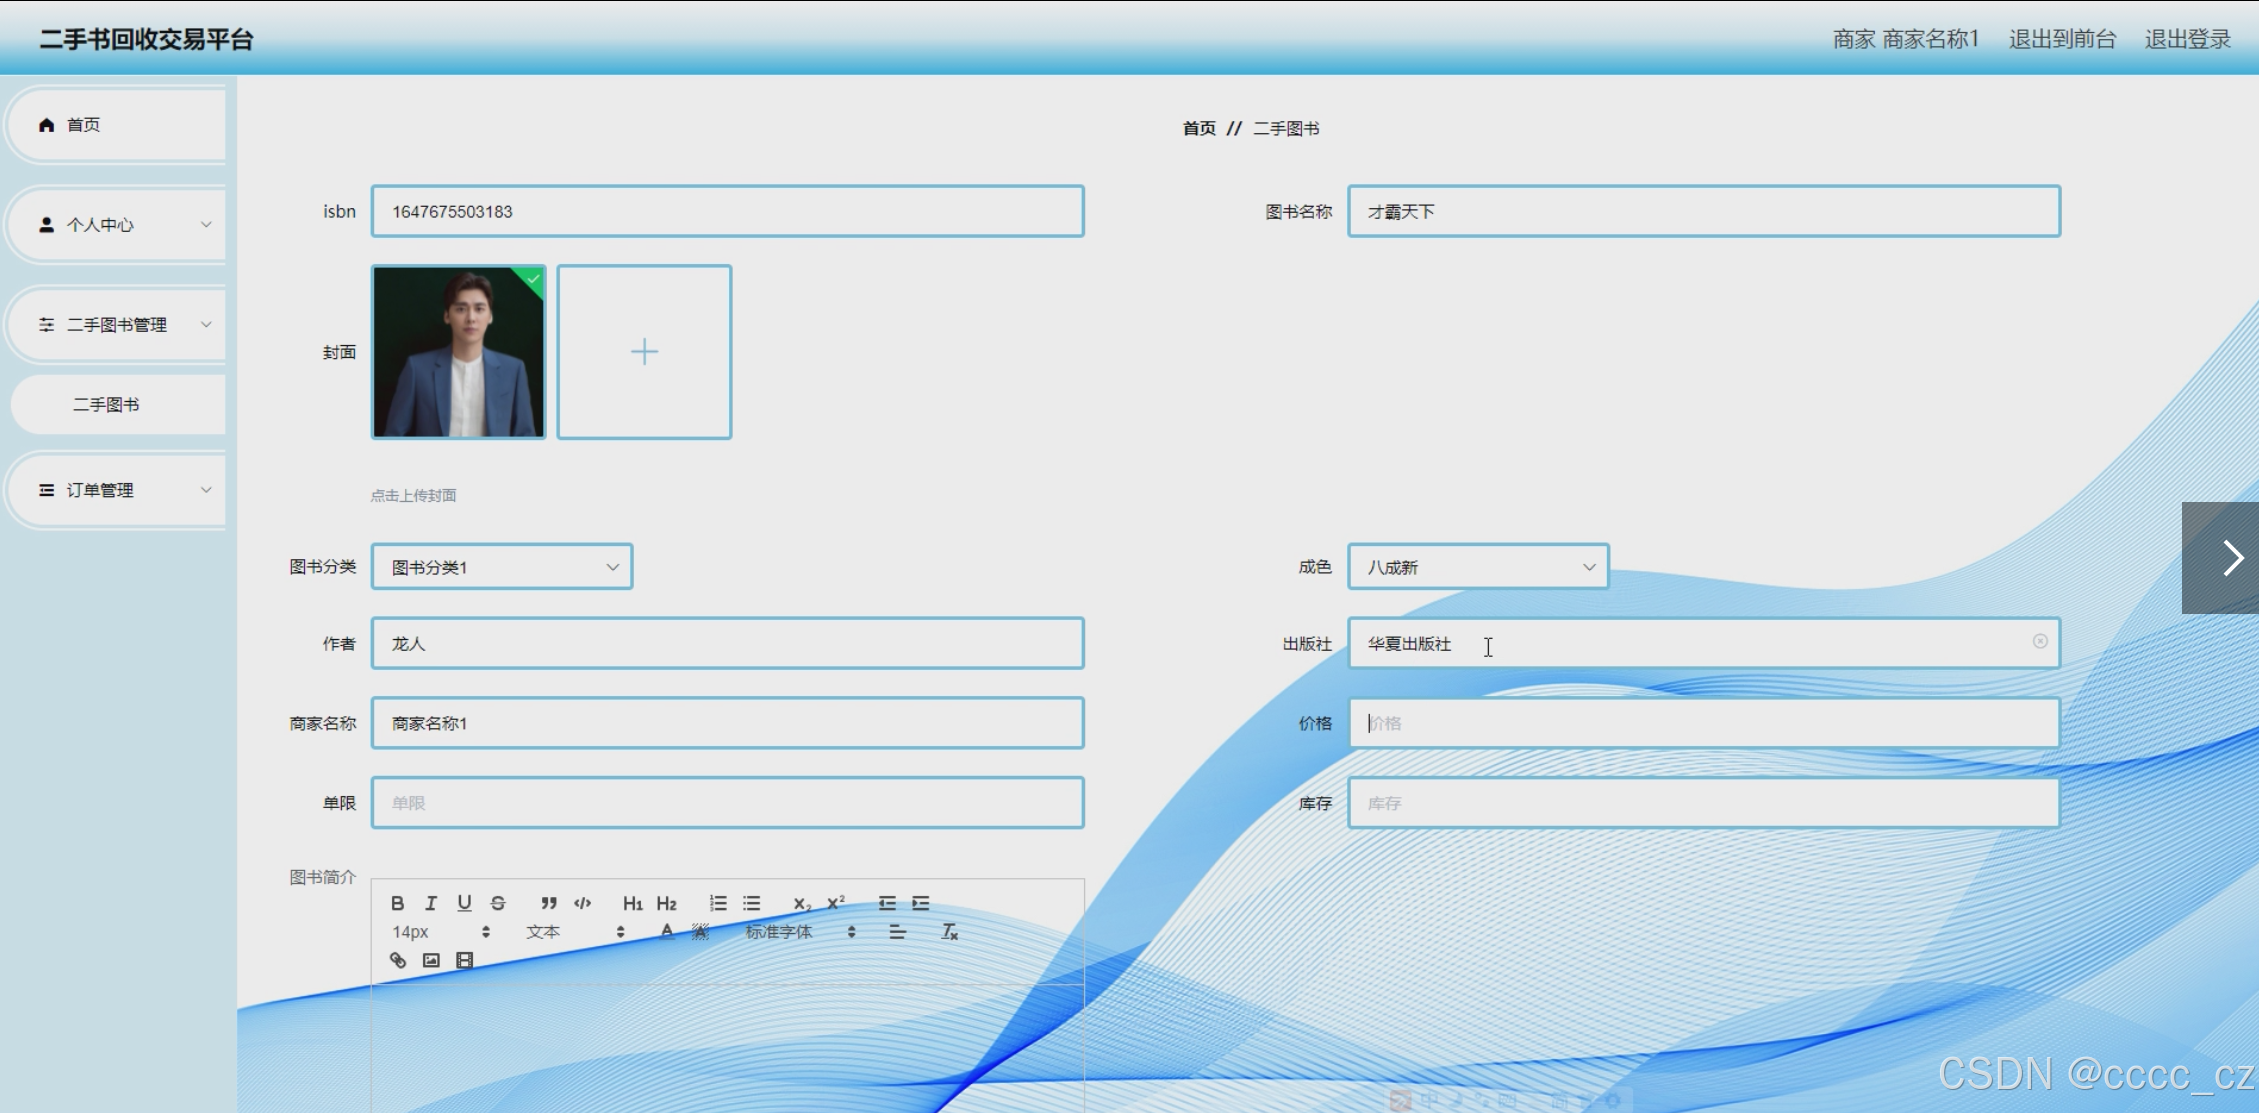Click the 价格 price input field

1703,723
